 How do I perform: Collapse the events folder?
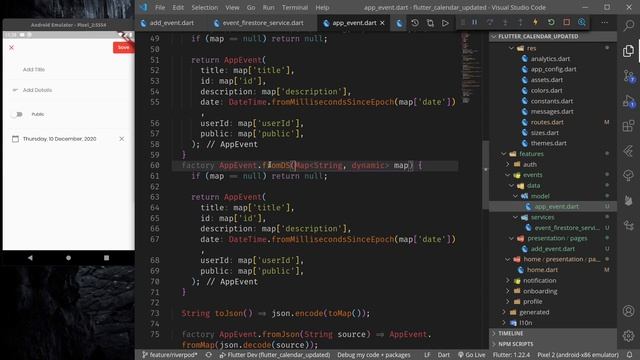508,175
